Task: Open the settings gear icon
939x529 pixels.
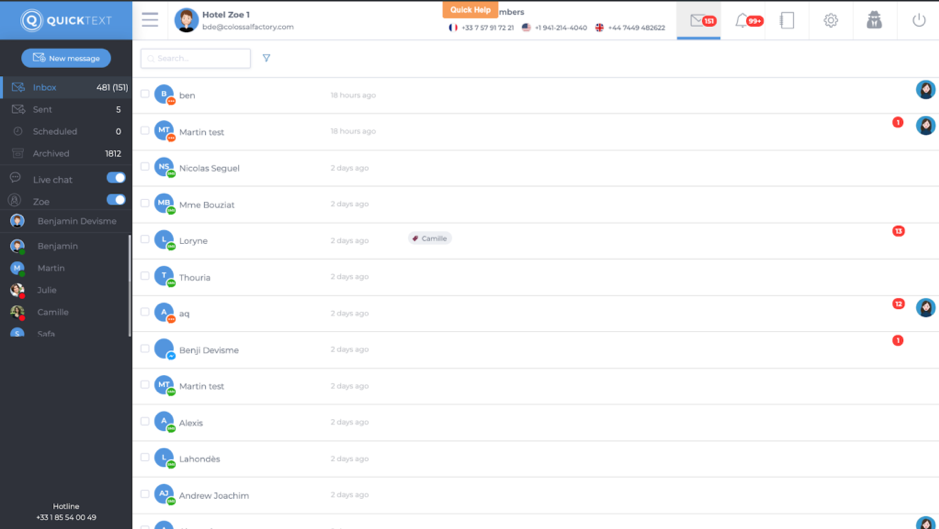Action: tap(830, 20)
